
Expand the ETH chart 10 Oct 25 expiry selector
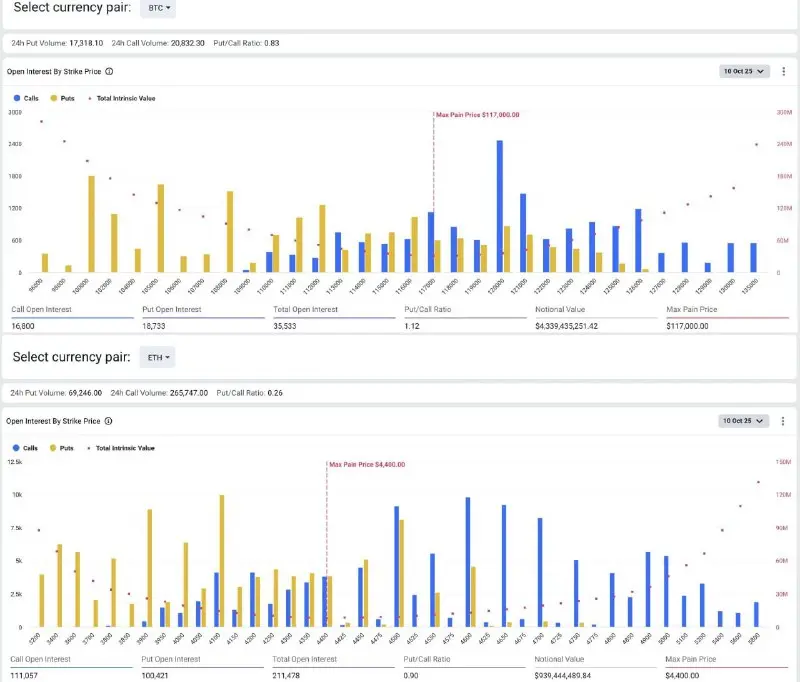pyautogui.click(x=743, y=421)
